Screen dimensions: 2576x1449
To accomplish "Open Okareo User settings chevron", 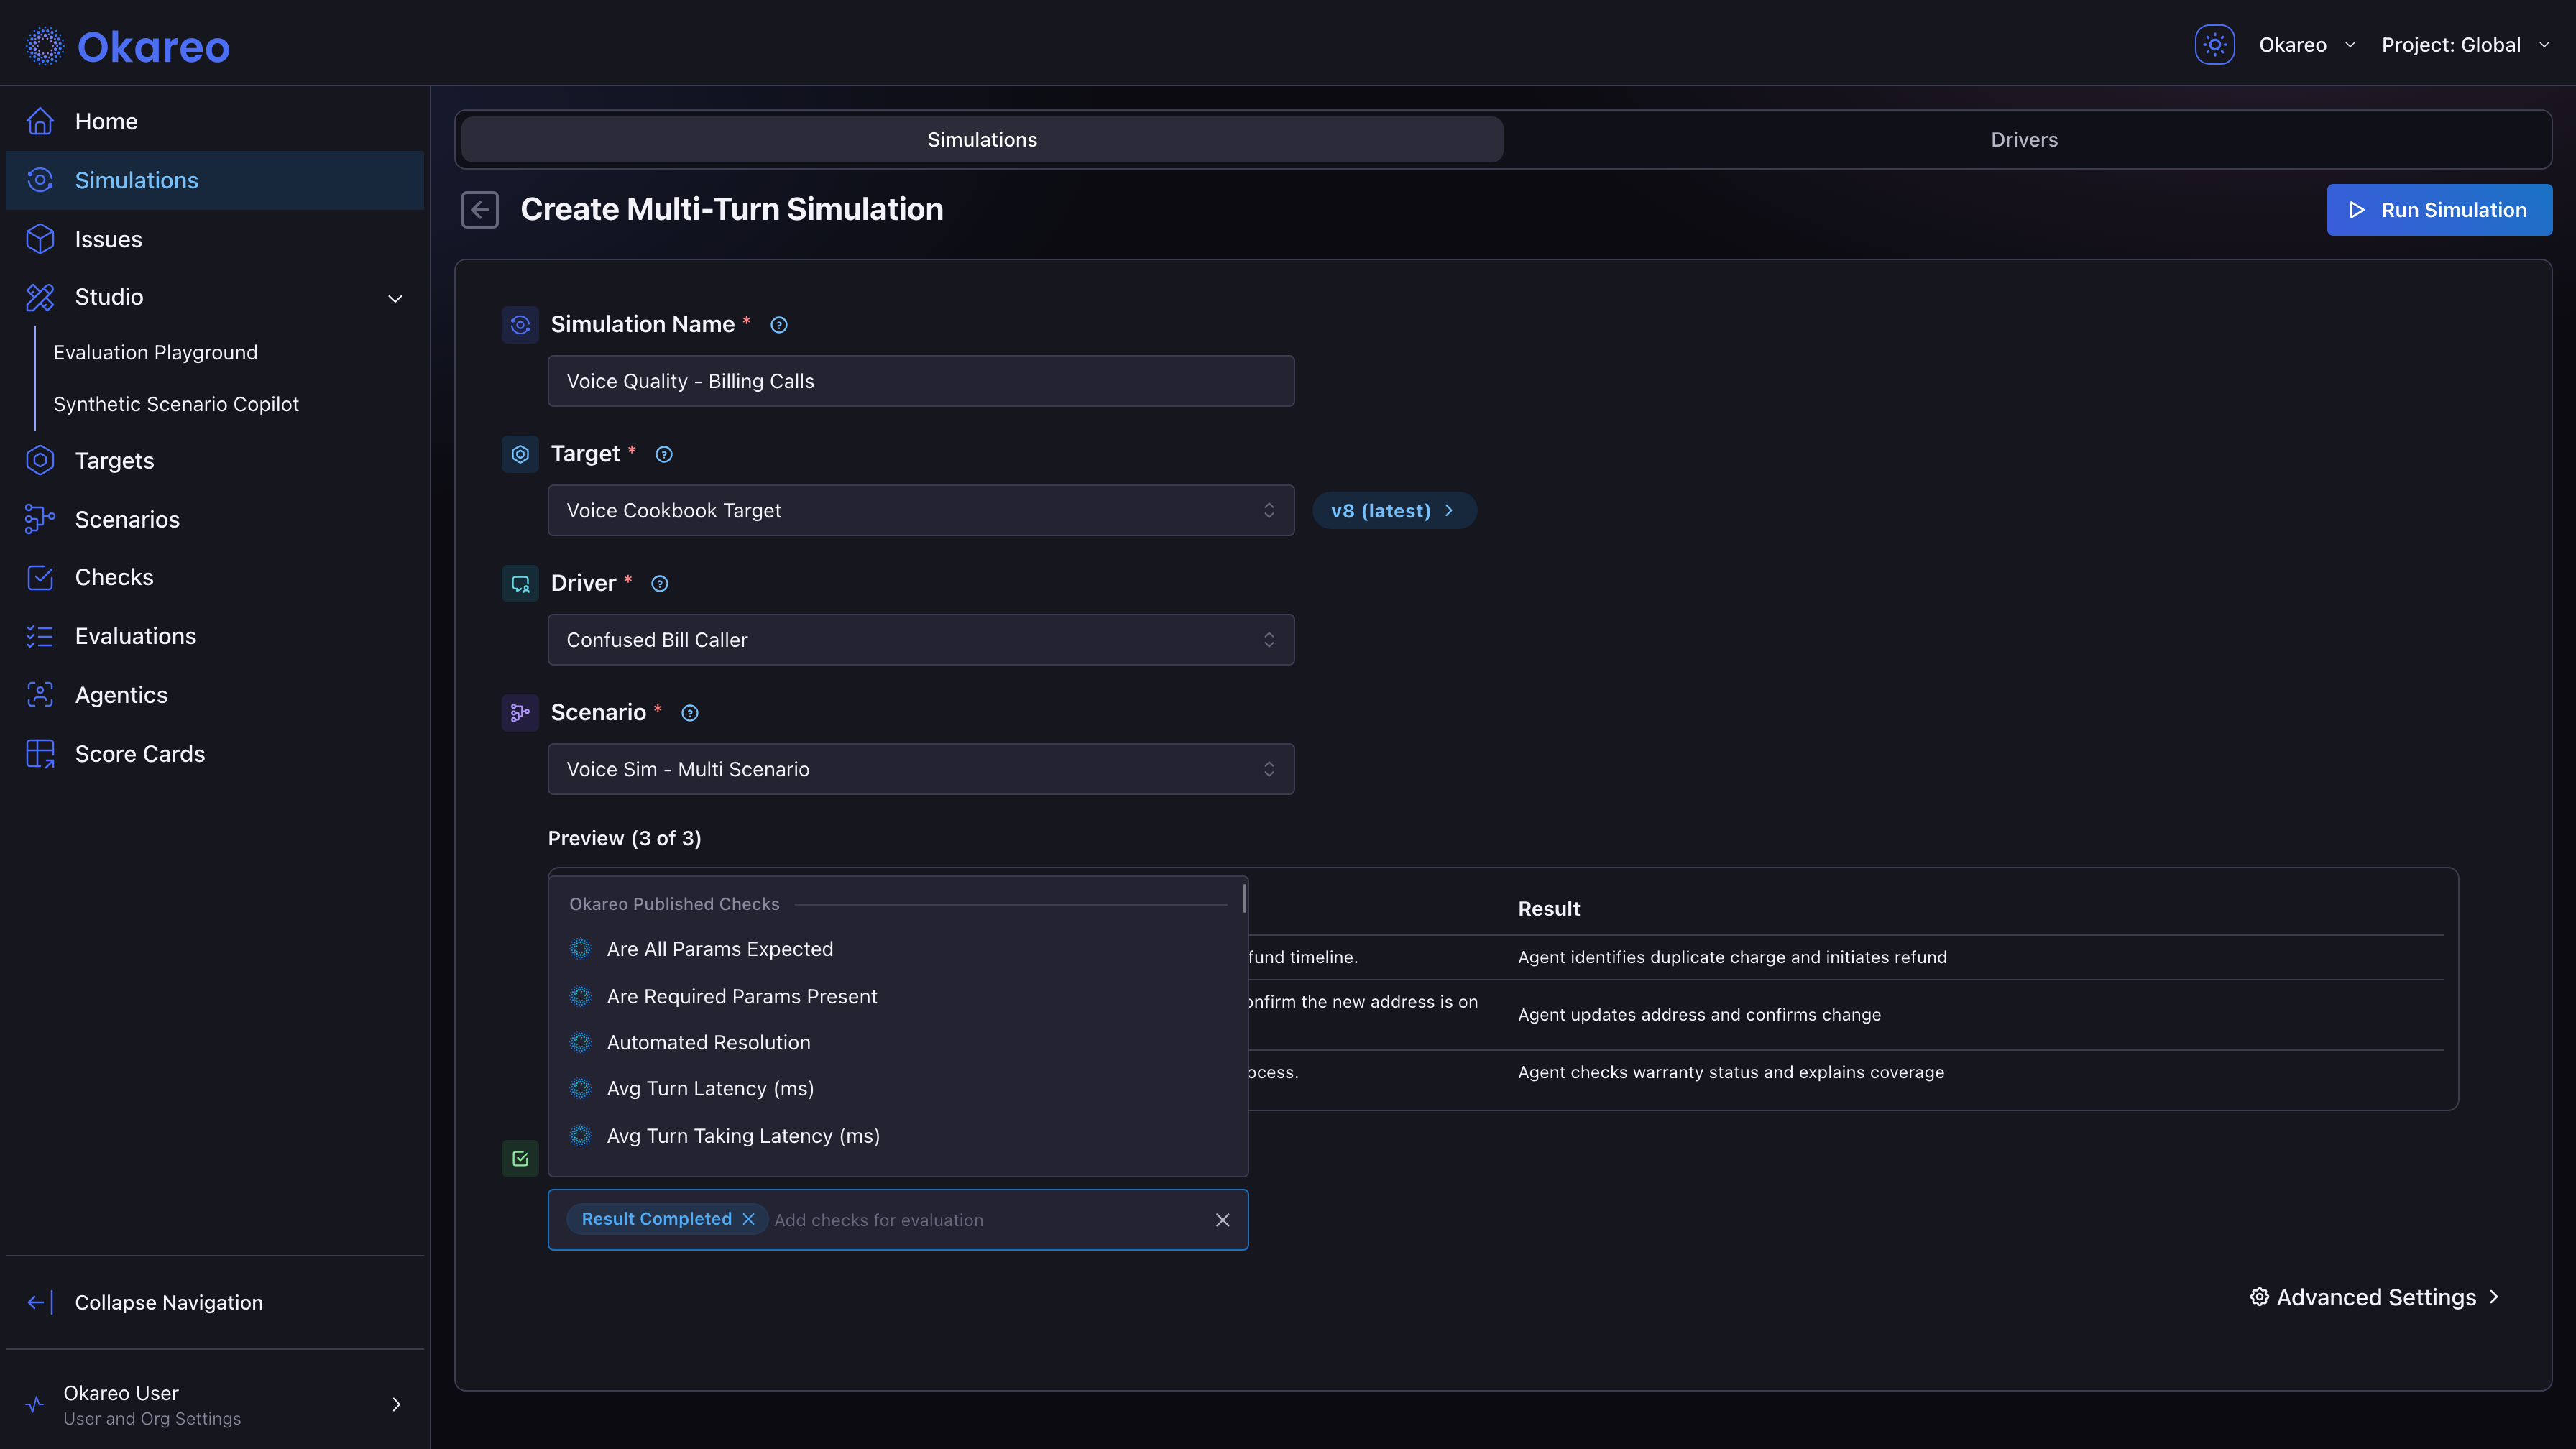I will (x=396, y=1404).
